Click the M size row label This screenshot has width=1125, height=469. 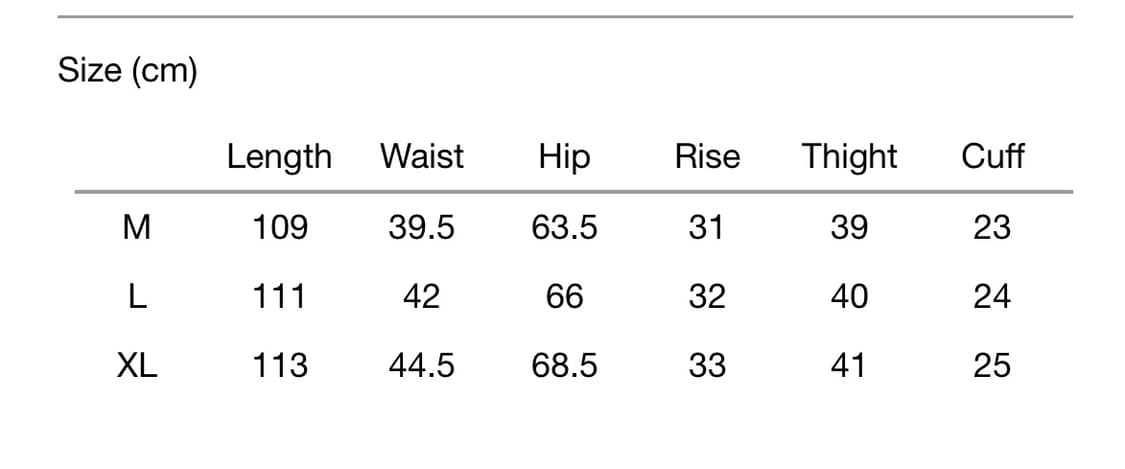[x=136, y=228]
